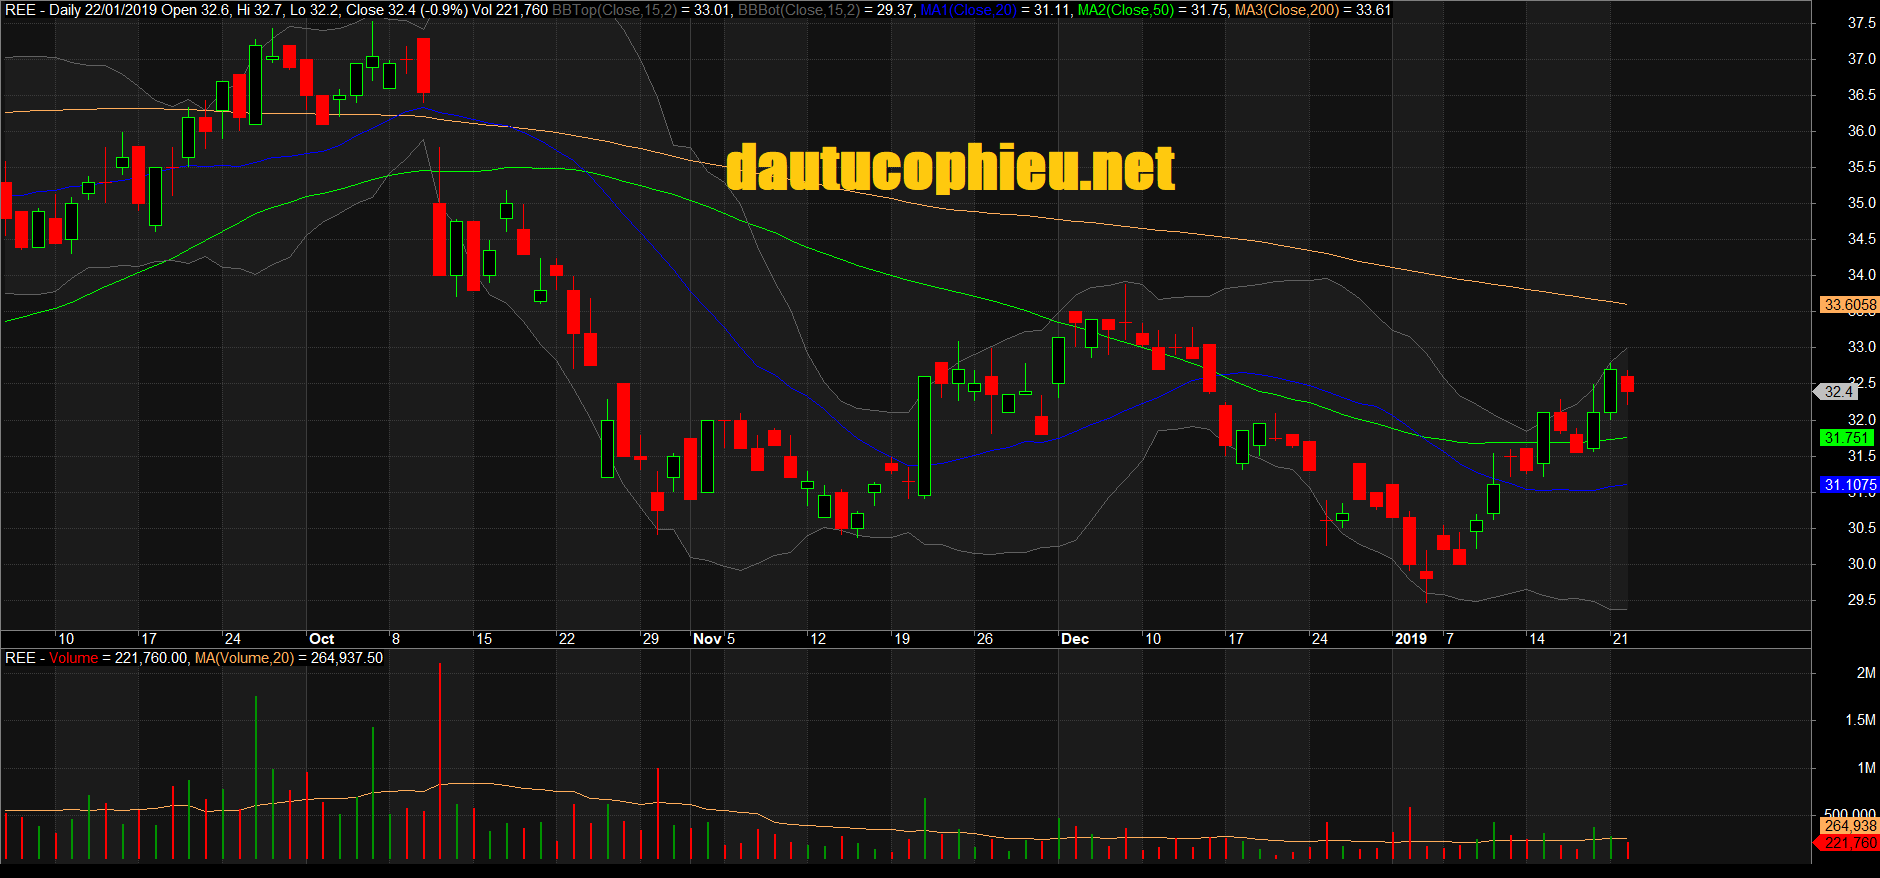This screenshot has width=1880, height=878.
Task: Click the 32.4 last price marker
Action: tap(1836, 392)
